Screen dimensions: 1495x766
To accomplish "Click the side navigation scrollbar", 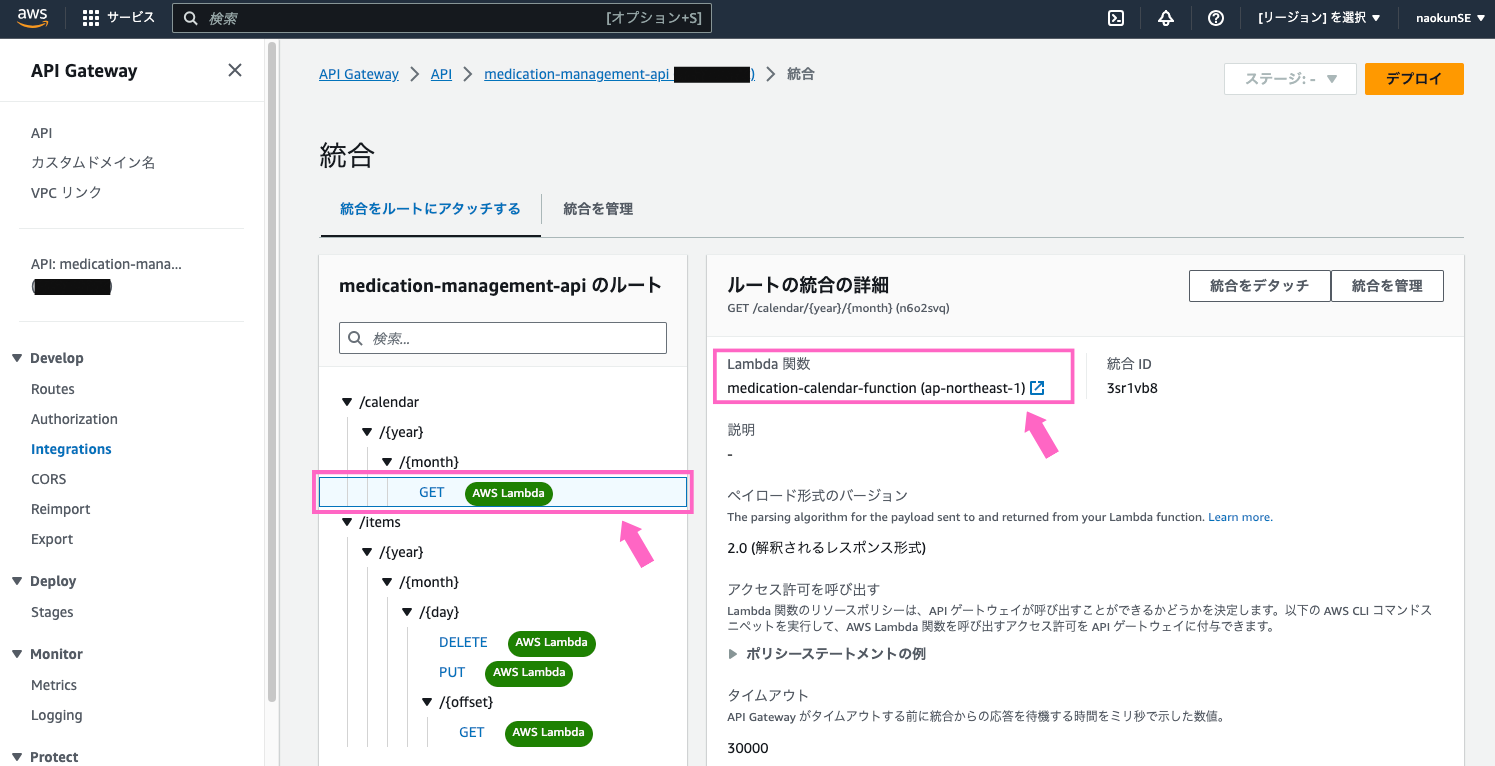I will point(271,370).
